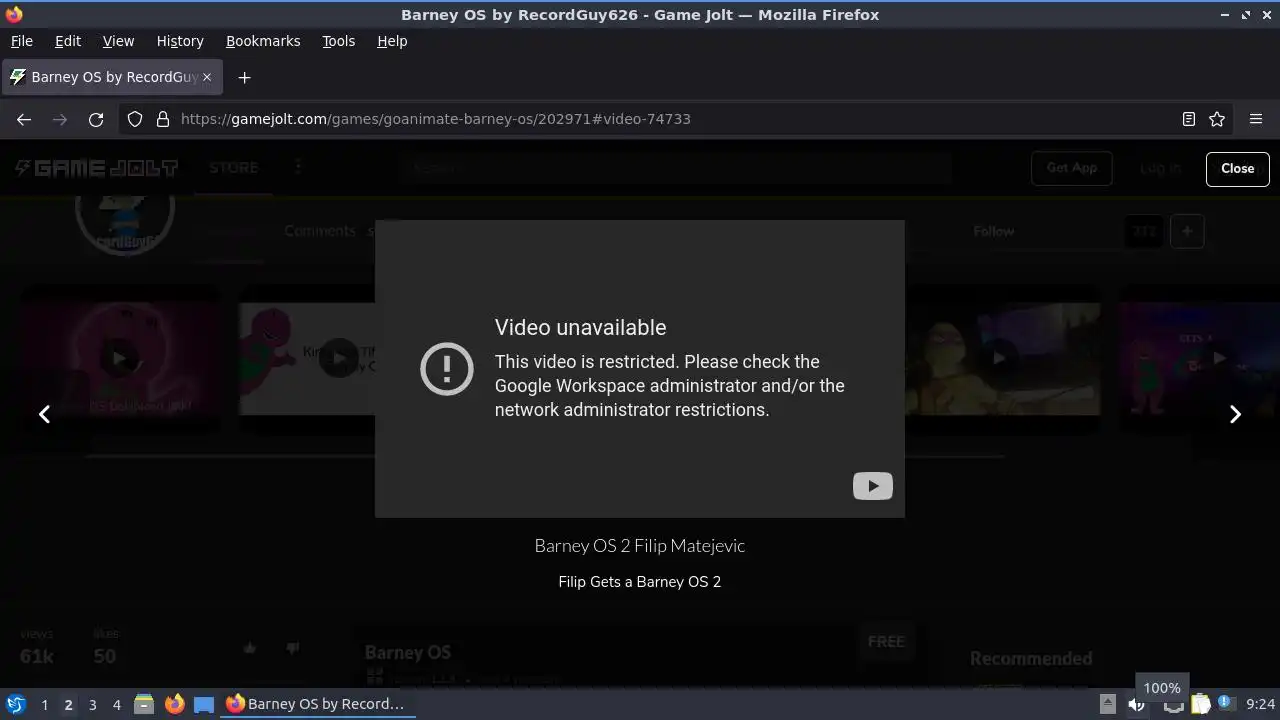Click the show desktop icon in the taskbar
Image resolution: width=1280 pixels, height=720 pixels.
pyautogui.click(x=204, y=704)
